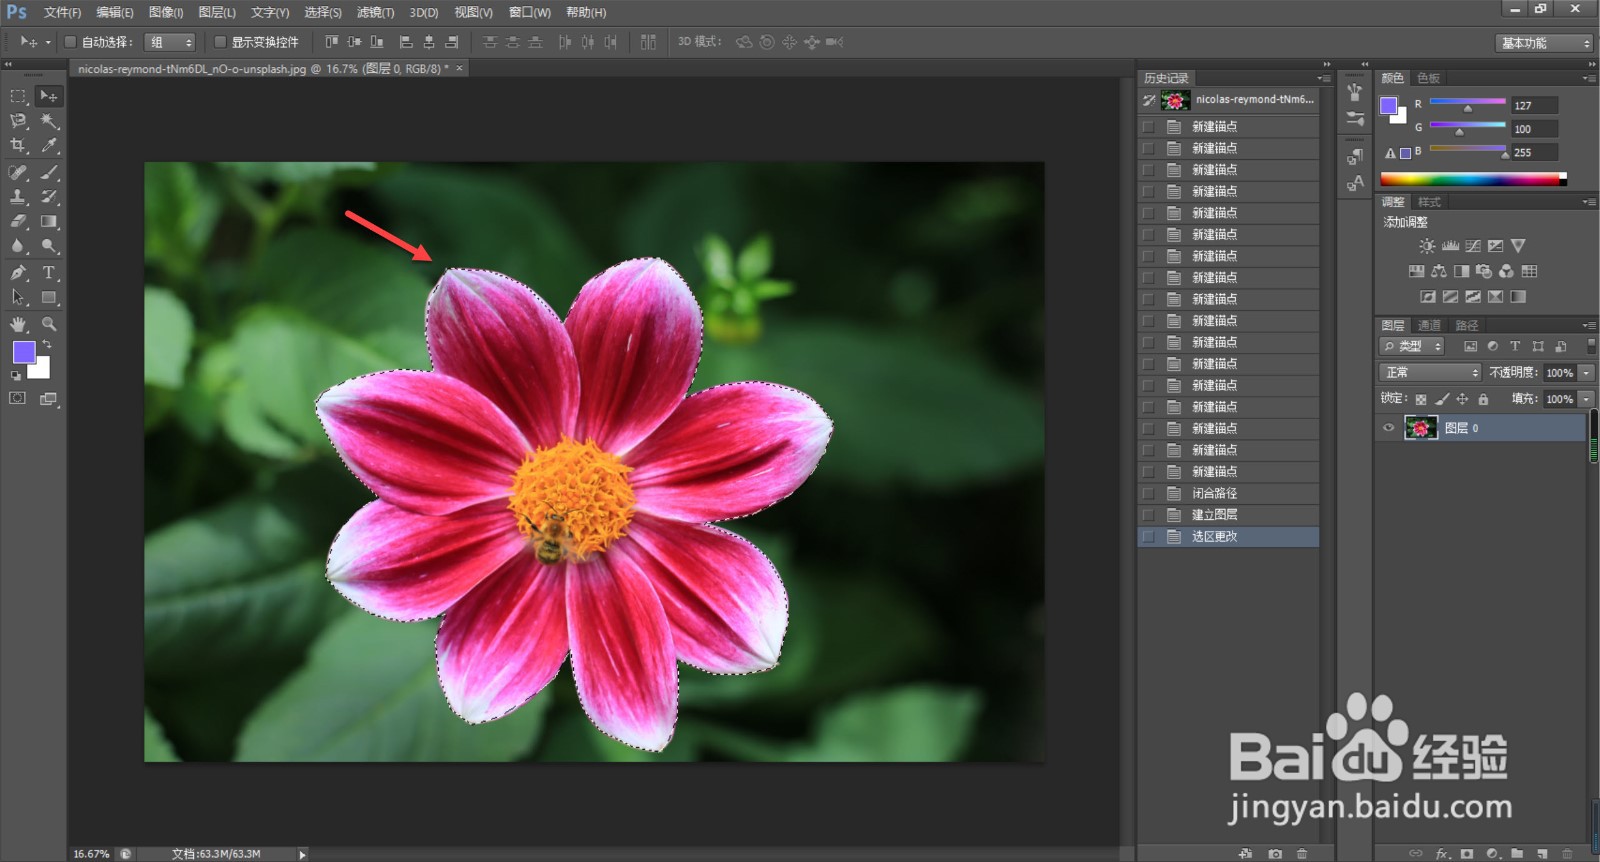Viewport: 1600px width, 862px height.
Task: Swap foreground and background colors
Action: tap(47, 345)
